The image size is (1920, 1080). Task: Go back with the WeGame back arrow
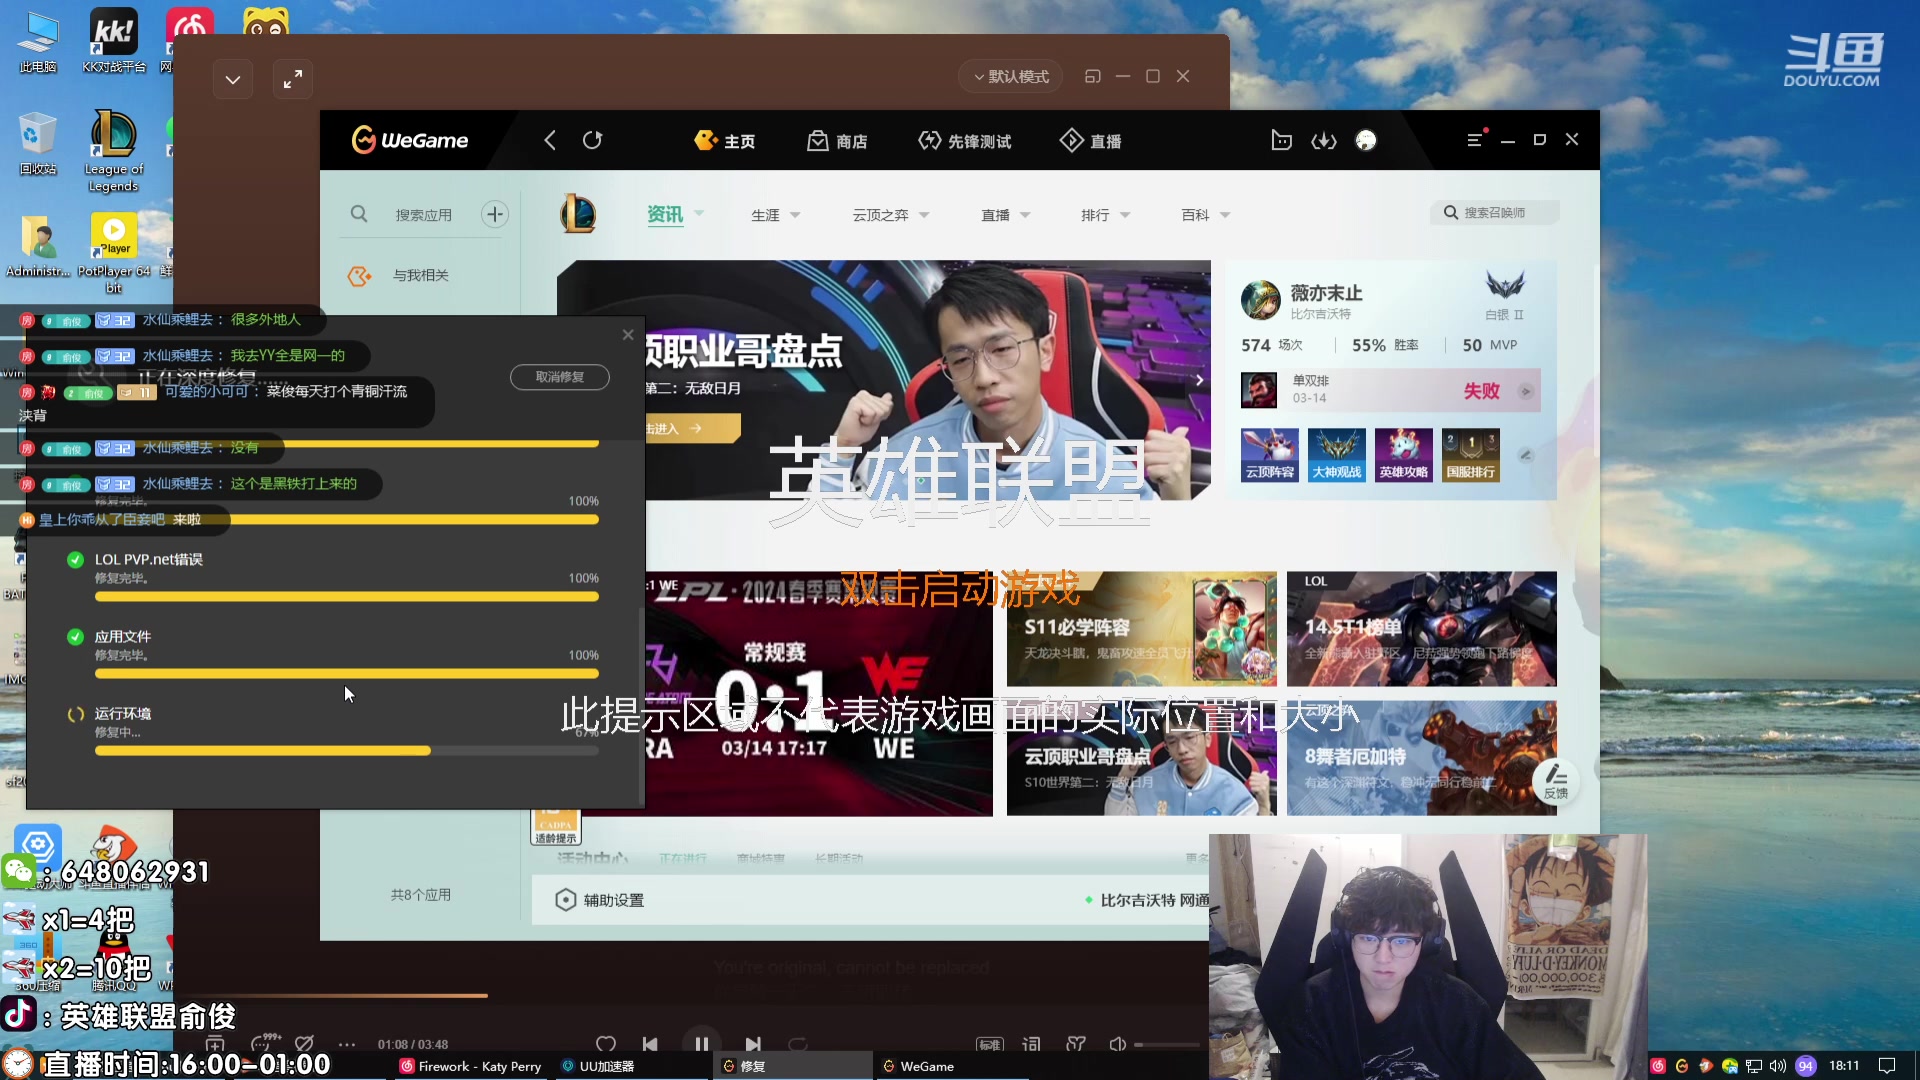point(550,140)
